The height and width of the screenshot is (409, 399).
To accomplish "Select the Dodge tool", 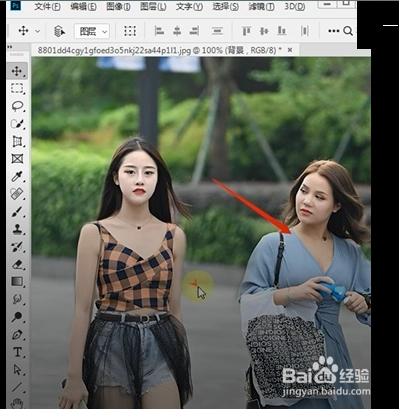I will [17, 317].
